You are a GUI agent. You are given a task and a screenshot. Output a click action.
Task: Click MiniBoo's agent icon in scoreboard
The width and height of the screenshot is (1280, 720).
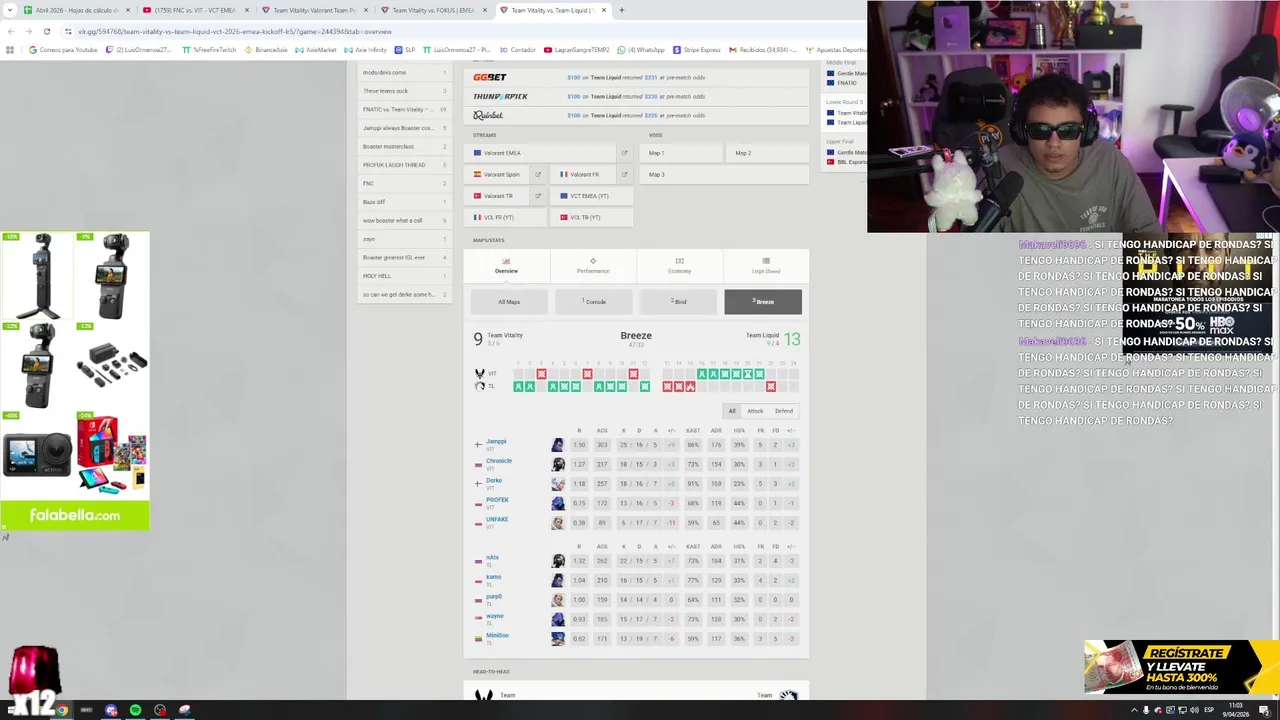tap(558, 639)
